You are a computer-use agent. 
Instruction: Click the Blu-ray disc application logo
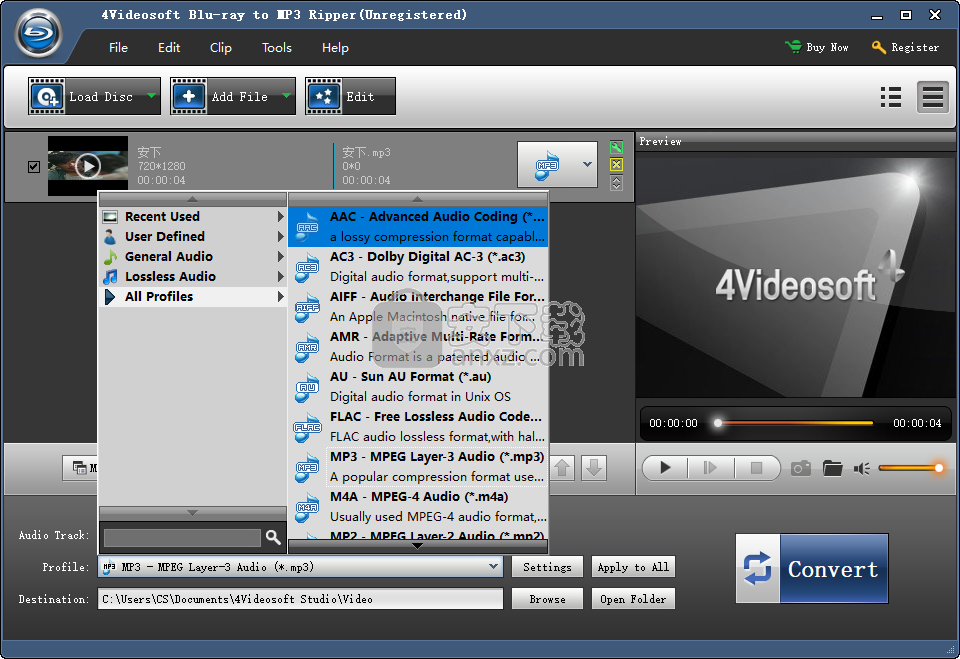(39, 32)
